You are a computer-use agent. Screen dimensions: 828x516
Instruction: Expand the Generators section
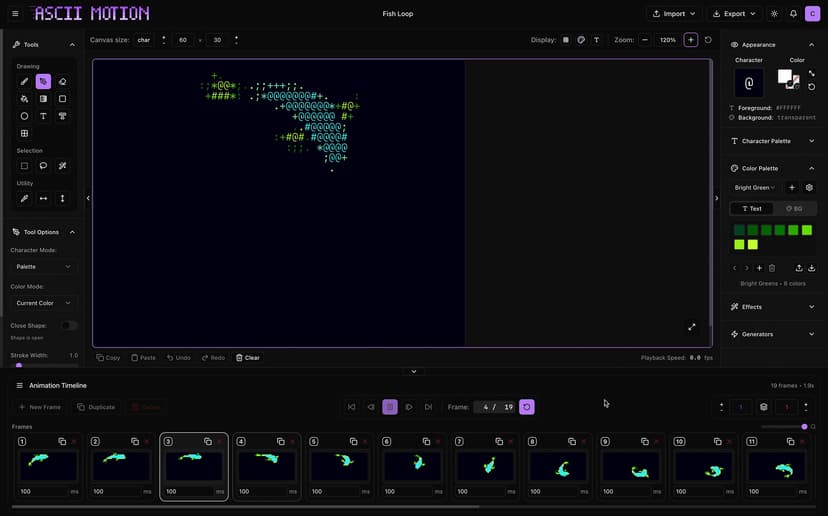click(773, 334)
